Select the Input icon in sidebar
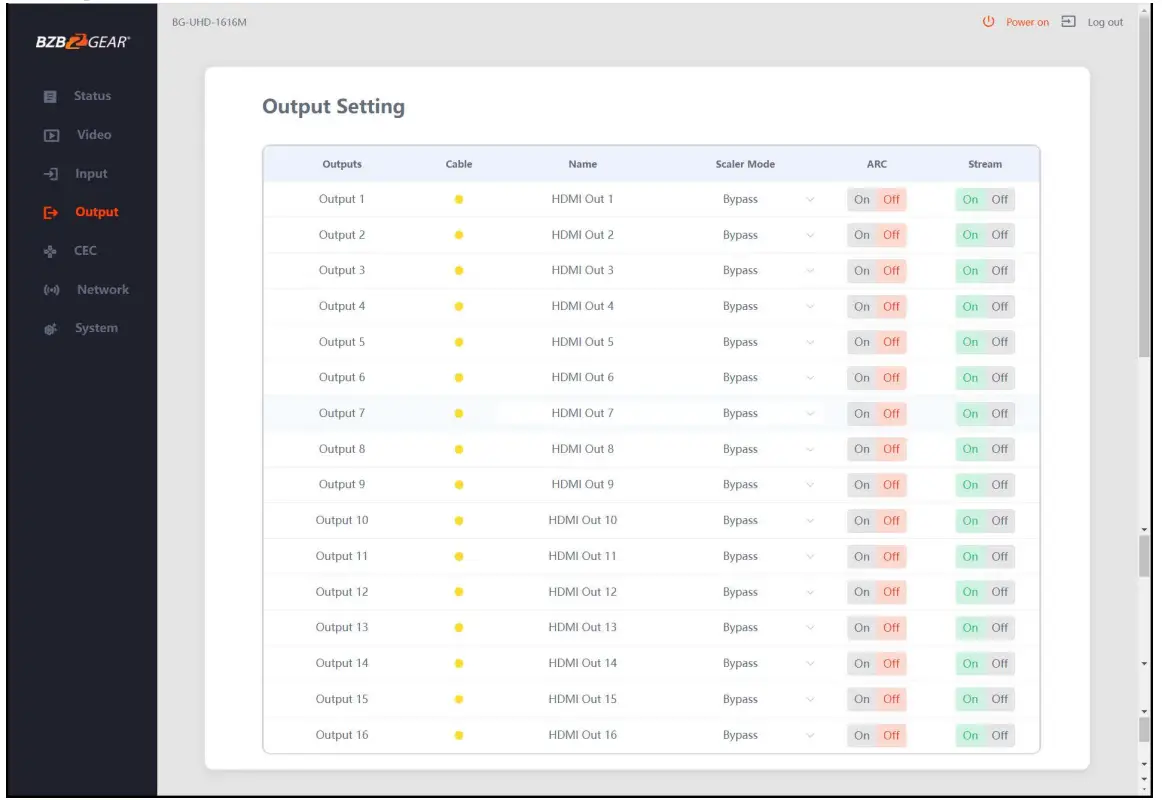 click(48, 173)
